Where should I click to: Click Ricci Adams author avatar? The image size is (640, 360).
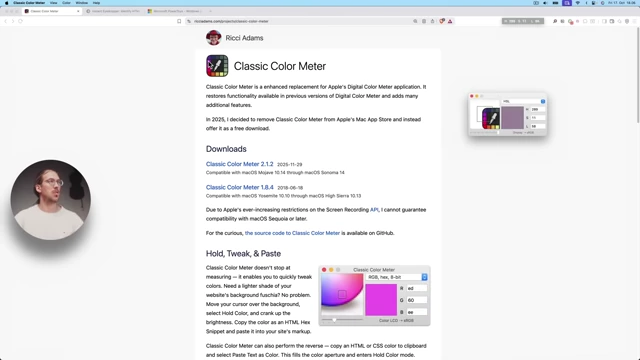[213, 38]
